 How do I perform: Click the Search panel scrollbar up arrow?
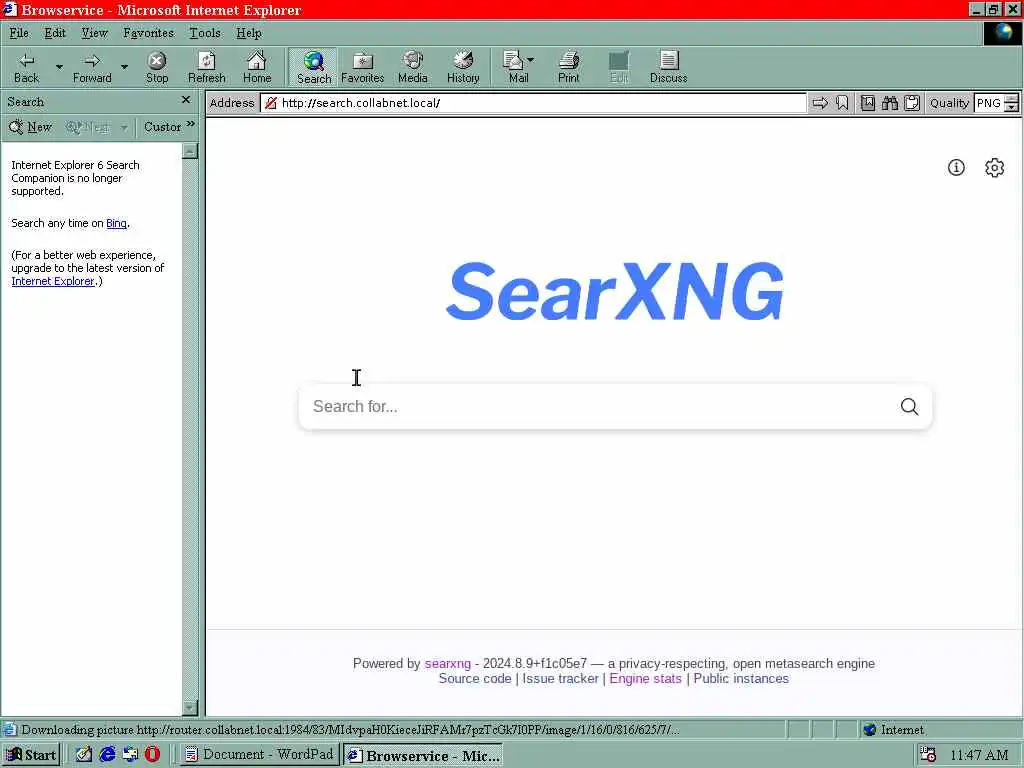point(190,151)
